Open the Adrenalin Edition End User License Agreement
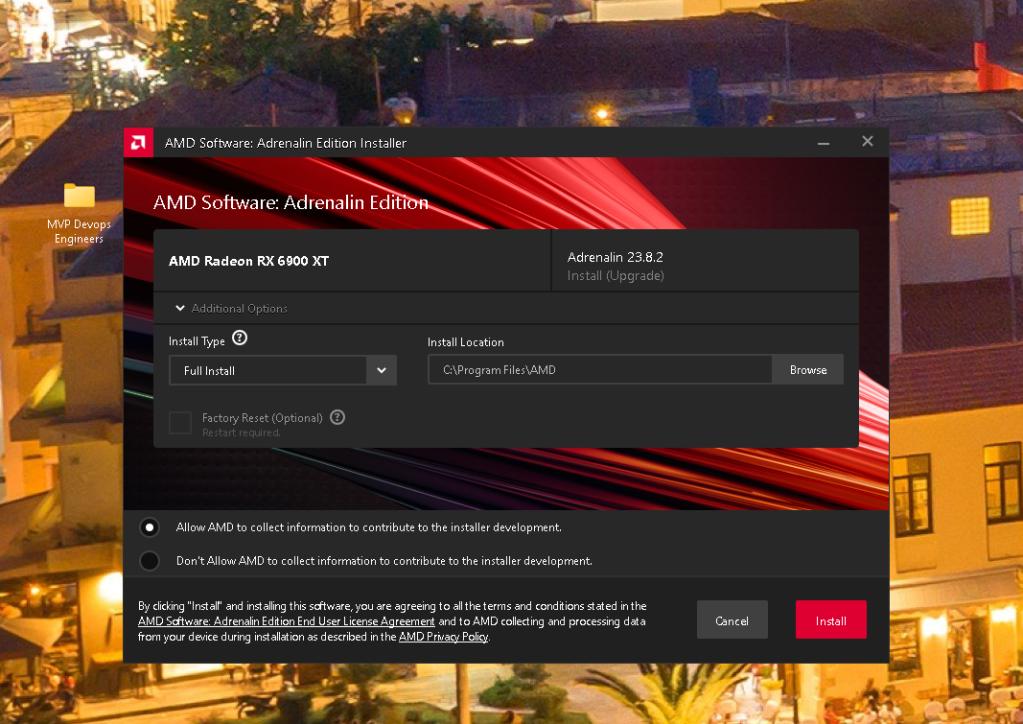This screenshot has width=1023, height=724. (286, 622)
